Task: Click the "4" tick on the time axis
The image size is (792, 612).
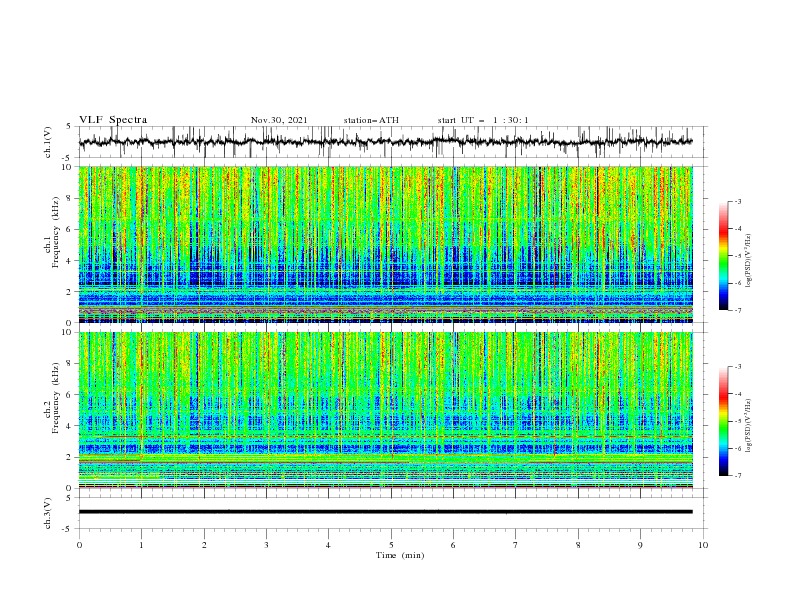Action: point(328,545)
